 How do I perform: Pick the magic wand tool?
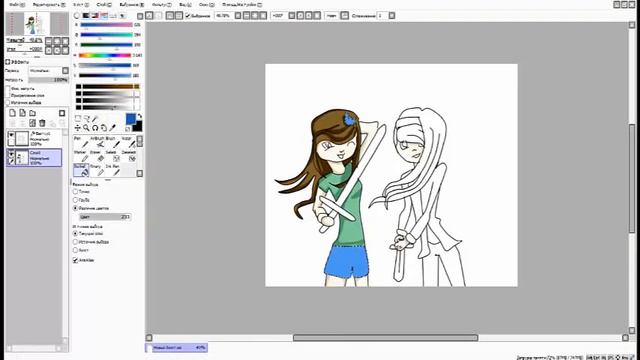click(95, 119)
